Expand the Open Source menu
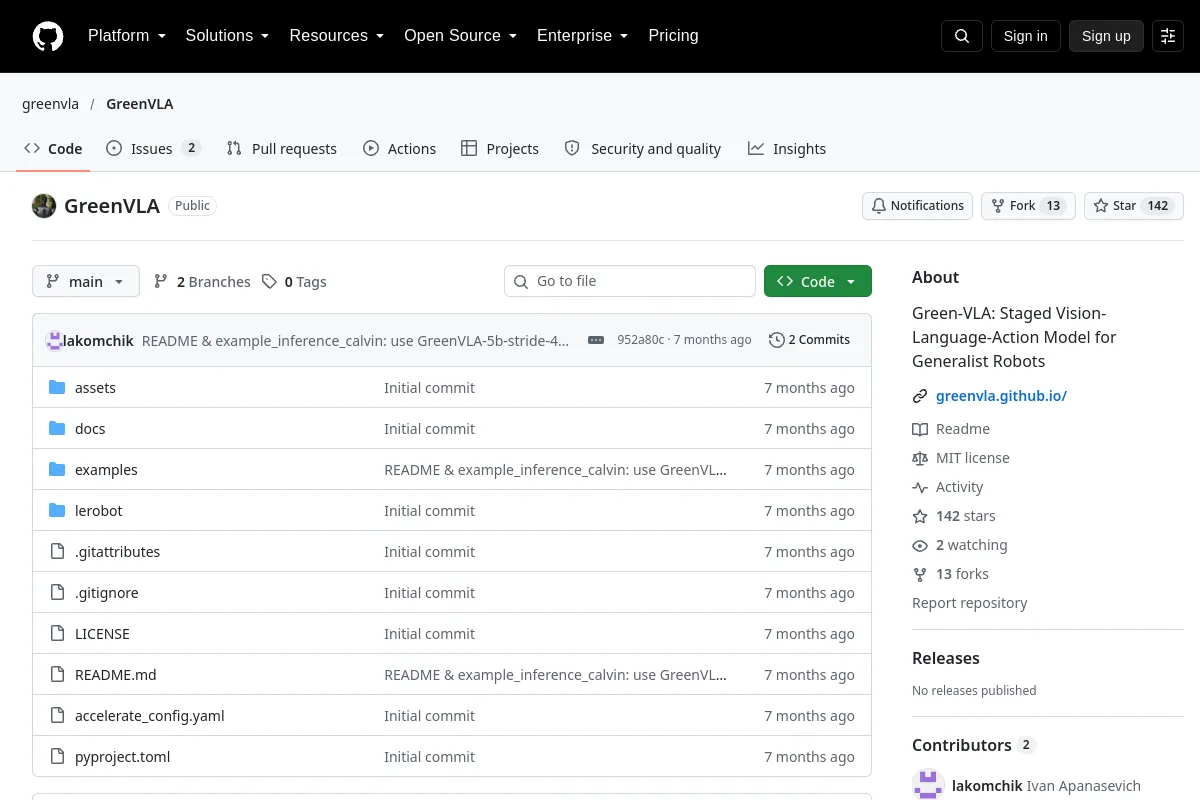 [x=460, y=36]
